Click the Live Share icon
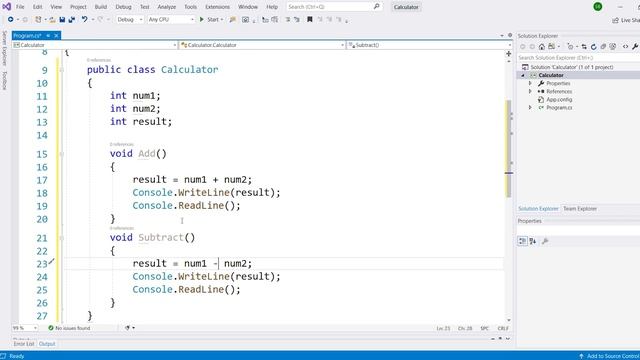The image size is (640, 360). tap(616, 20)
